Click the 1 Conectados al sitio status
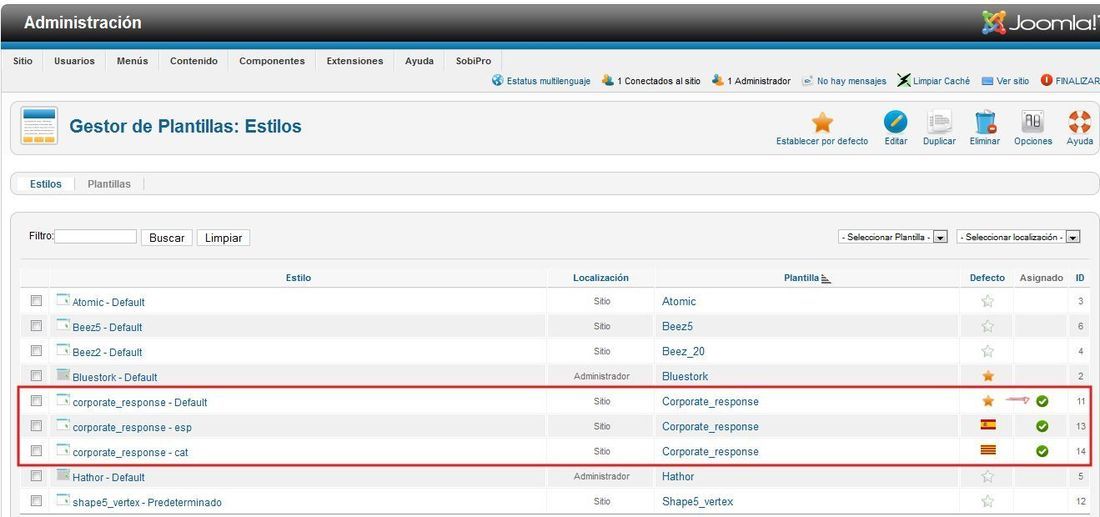 tap(659, 81)
